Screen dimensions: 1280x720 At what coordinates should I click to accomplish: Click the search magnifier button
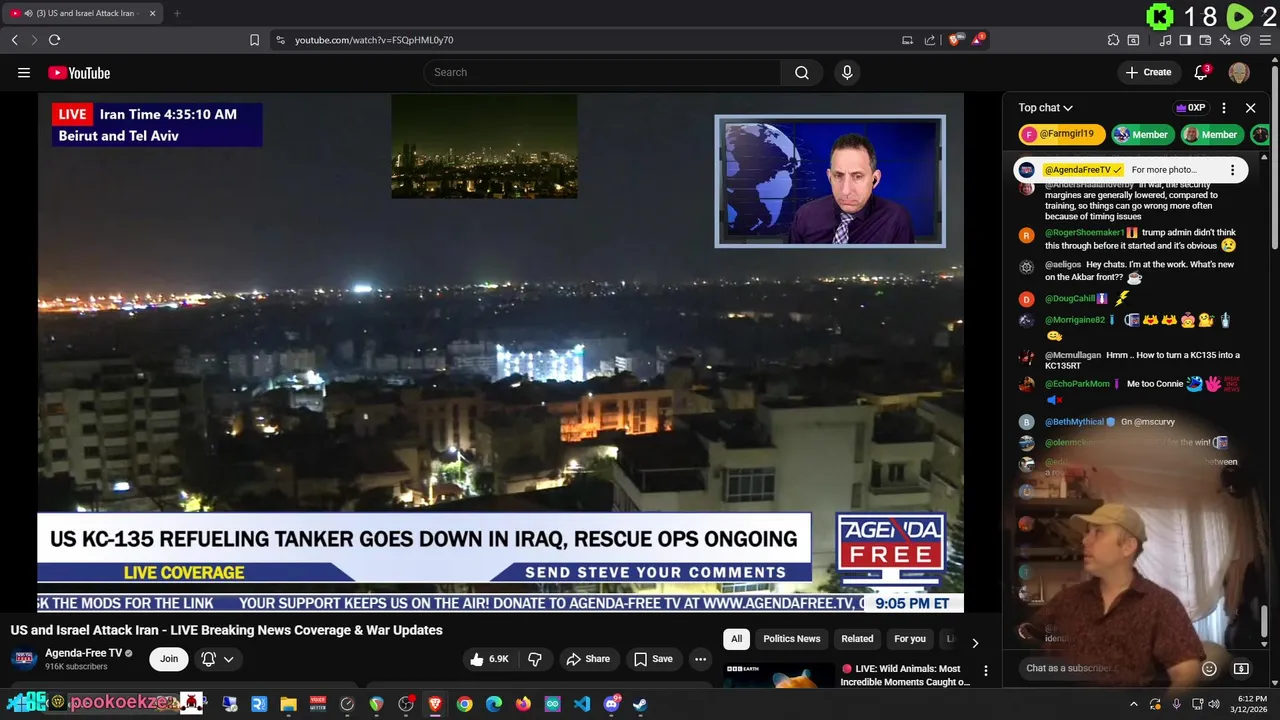click(802, 72)
